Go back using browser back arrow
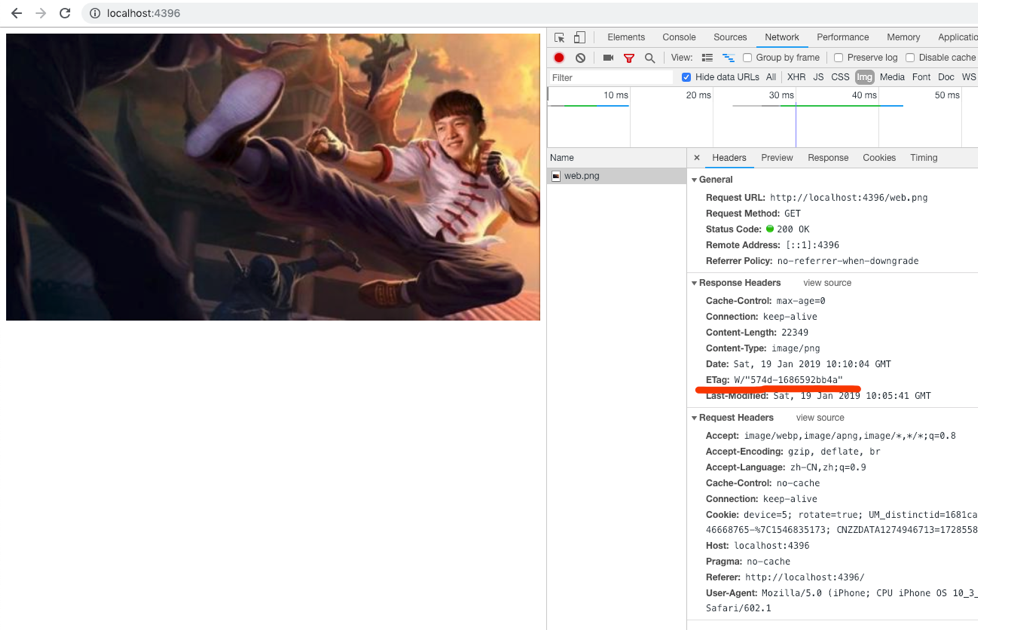Image resolution: width=1020 pixels, height=630 pixels. (17, 13)
